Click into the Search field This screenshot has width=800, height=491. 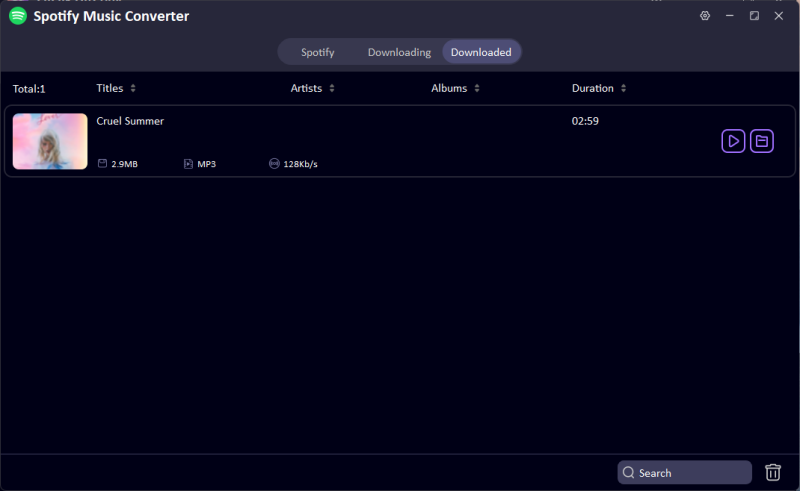pyautogui.click(x=684, y=473)
